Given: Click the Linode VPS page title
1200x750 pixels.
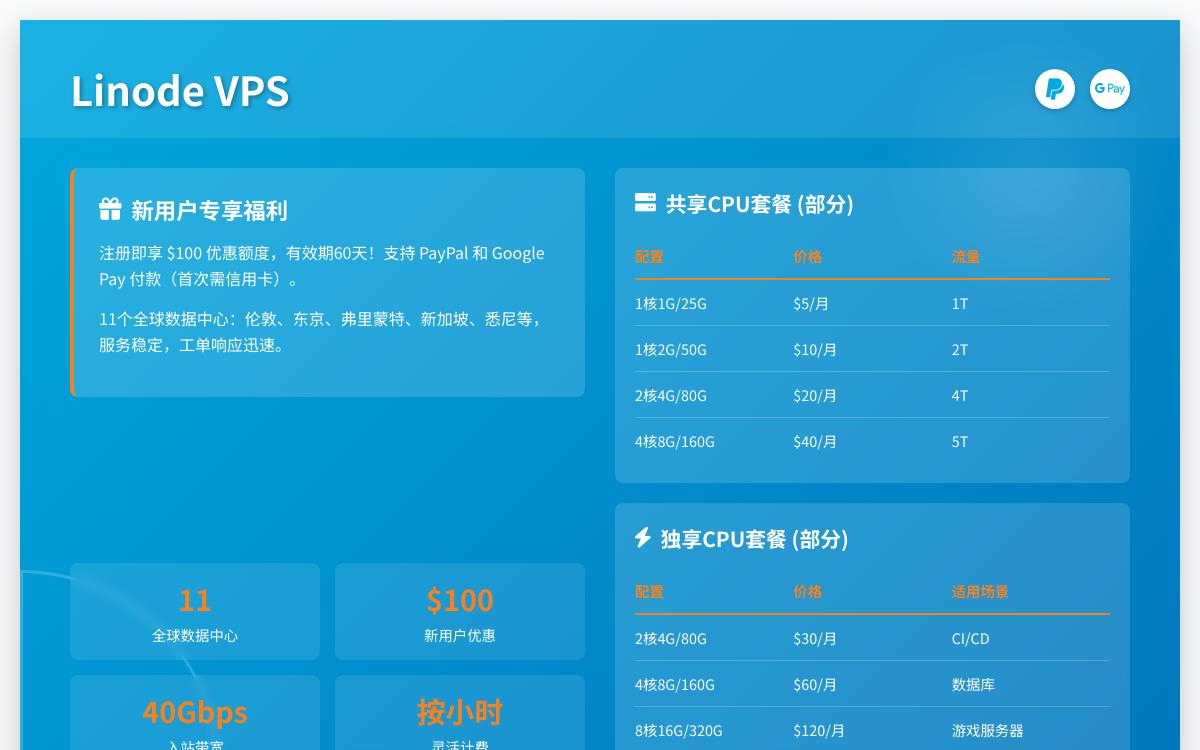Looking at the screenshot, I should (180, 90).
